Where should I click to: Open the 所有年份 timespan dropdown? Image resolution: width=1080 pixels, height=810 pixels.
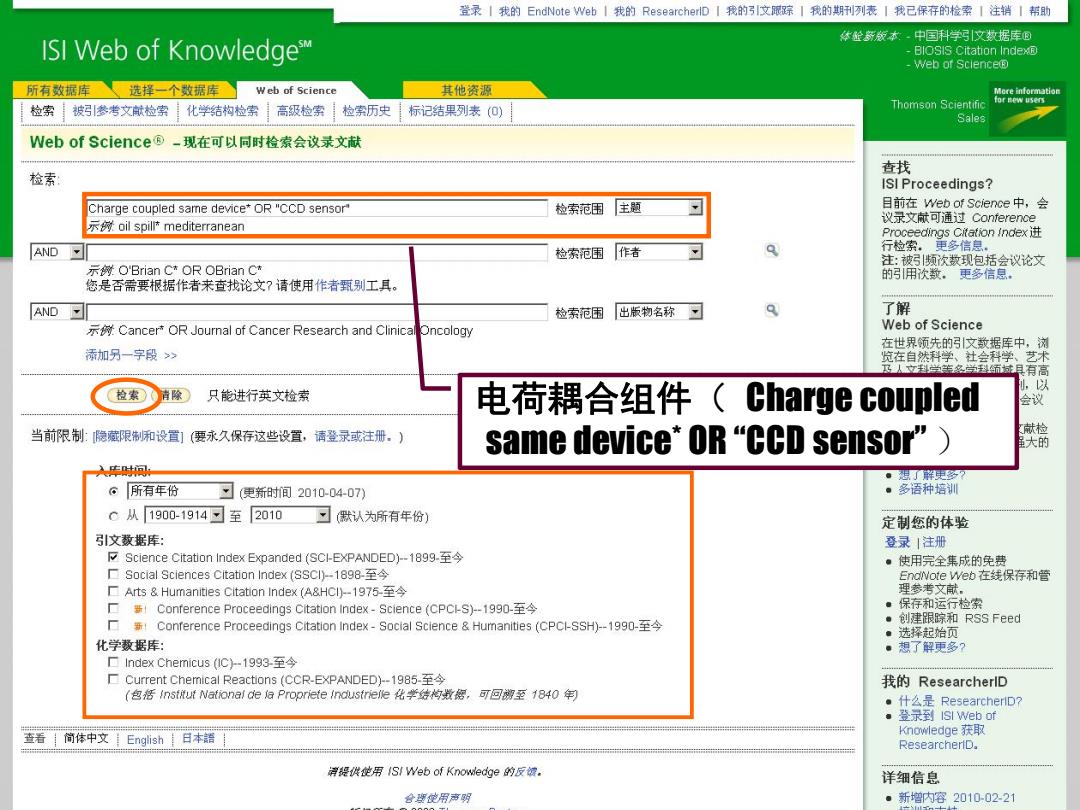(x=180, y=491)
